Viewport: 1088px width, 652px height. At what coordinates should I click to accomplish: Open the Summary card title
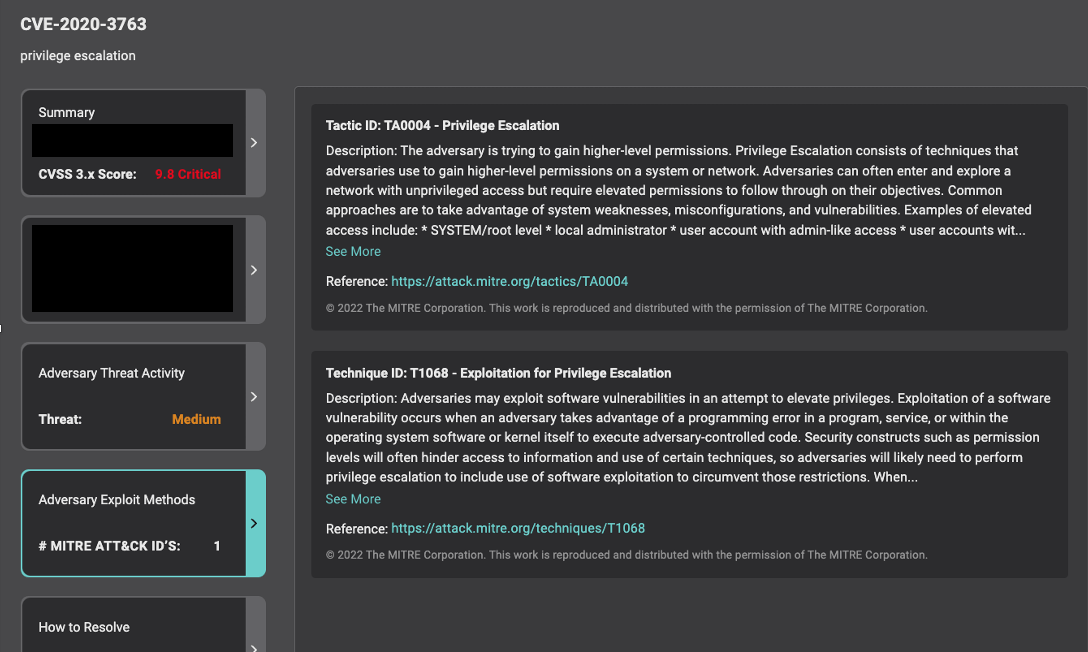[x=67, y=113]
